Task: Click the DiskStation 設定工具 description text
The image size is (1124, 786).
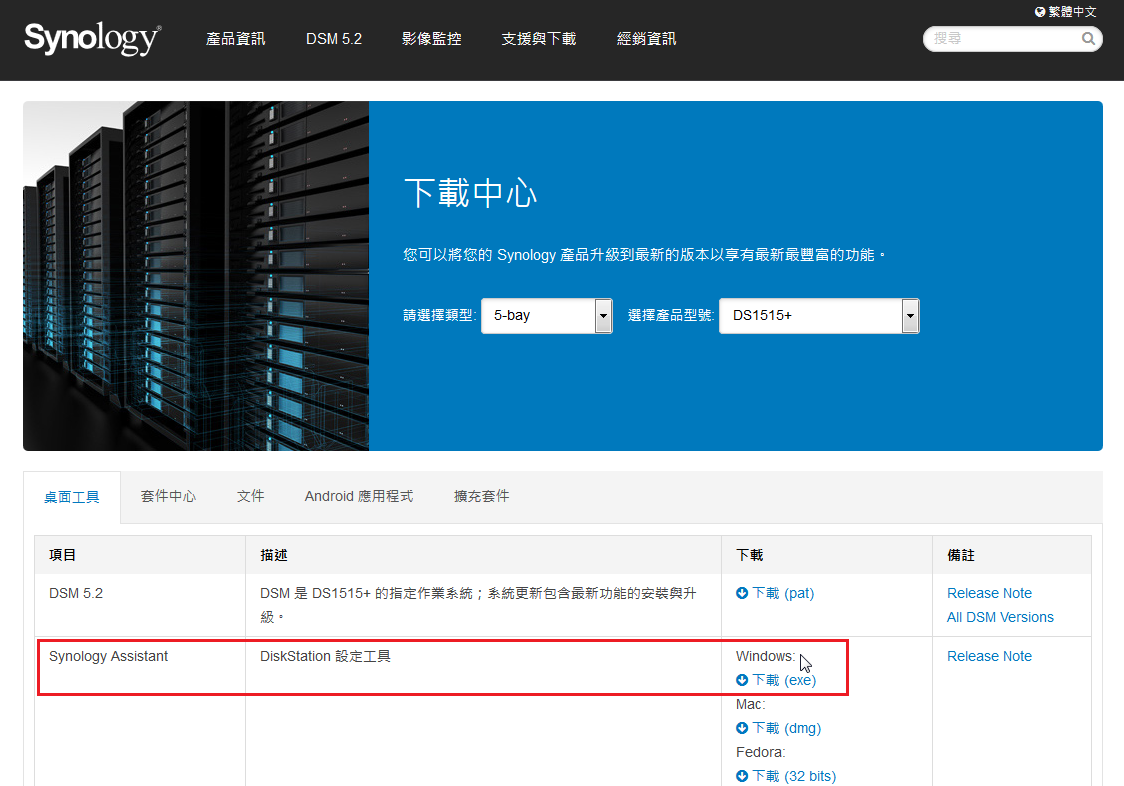Action: (325, 656)
